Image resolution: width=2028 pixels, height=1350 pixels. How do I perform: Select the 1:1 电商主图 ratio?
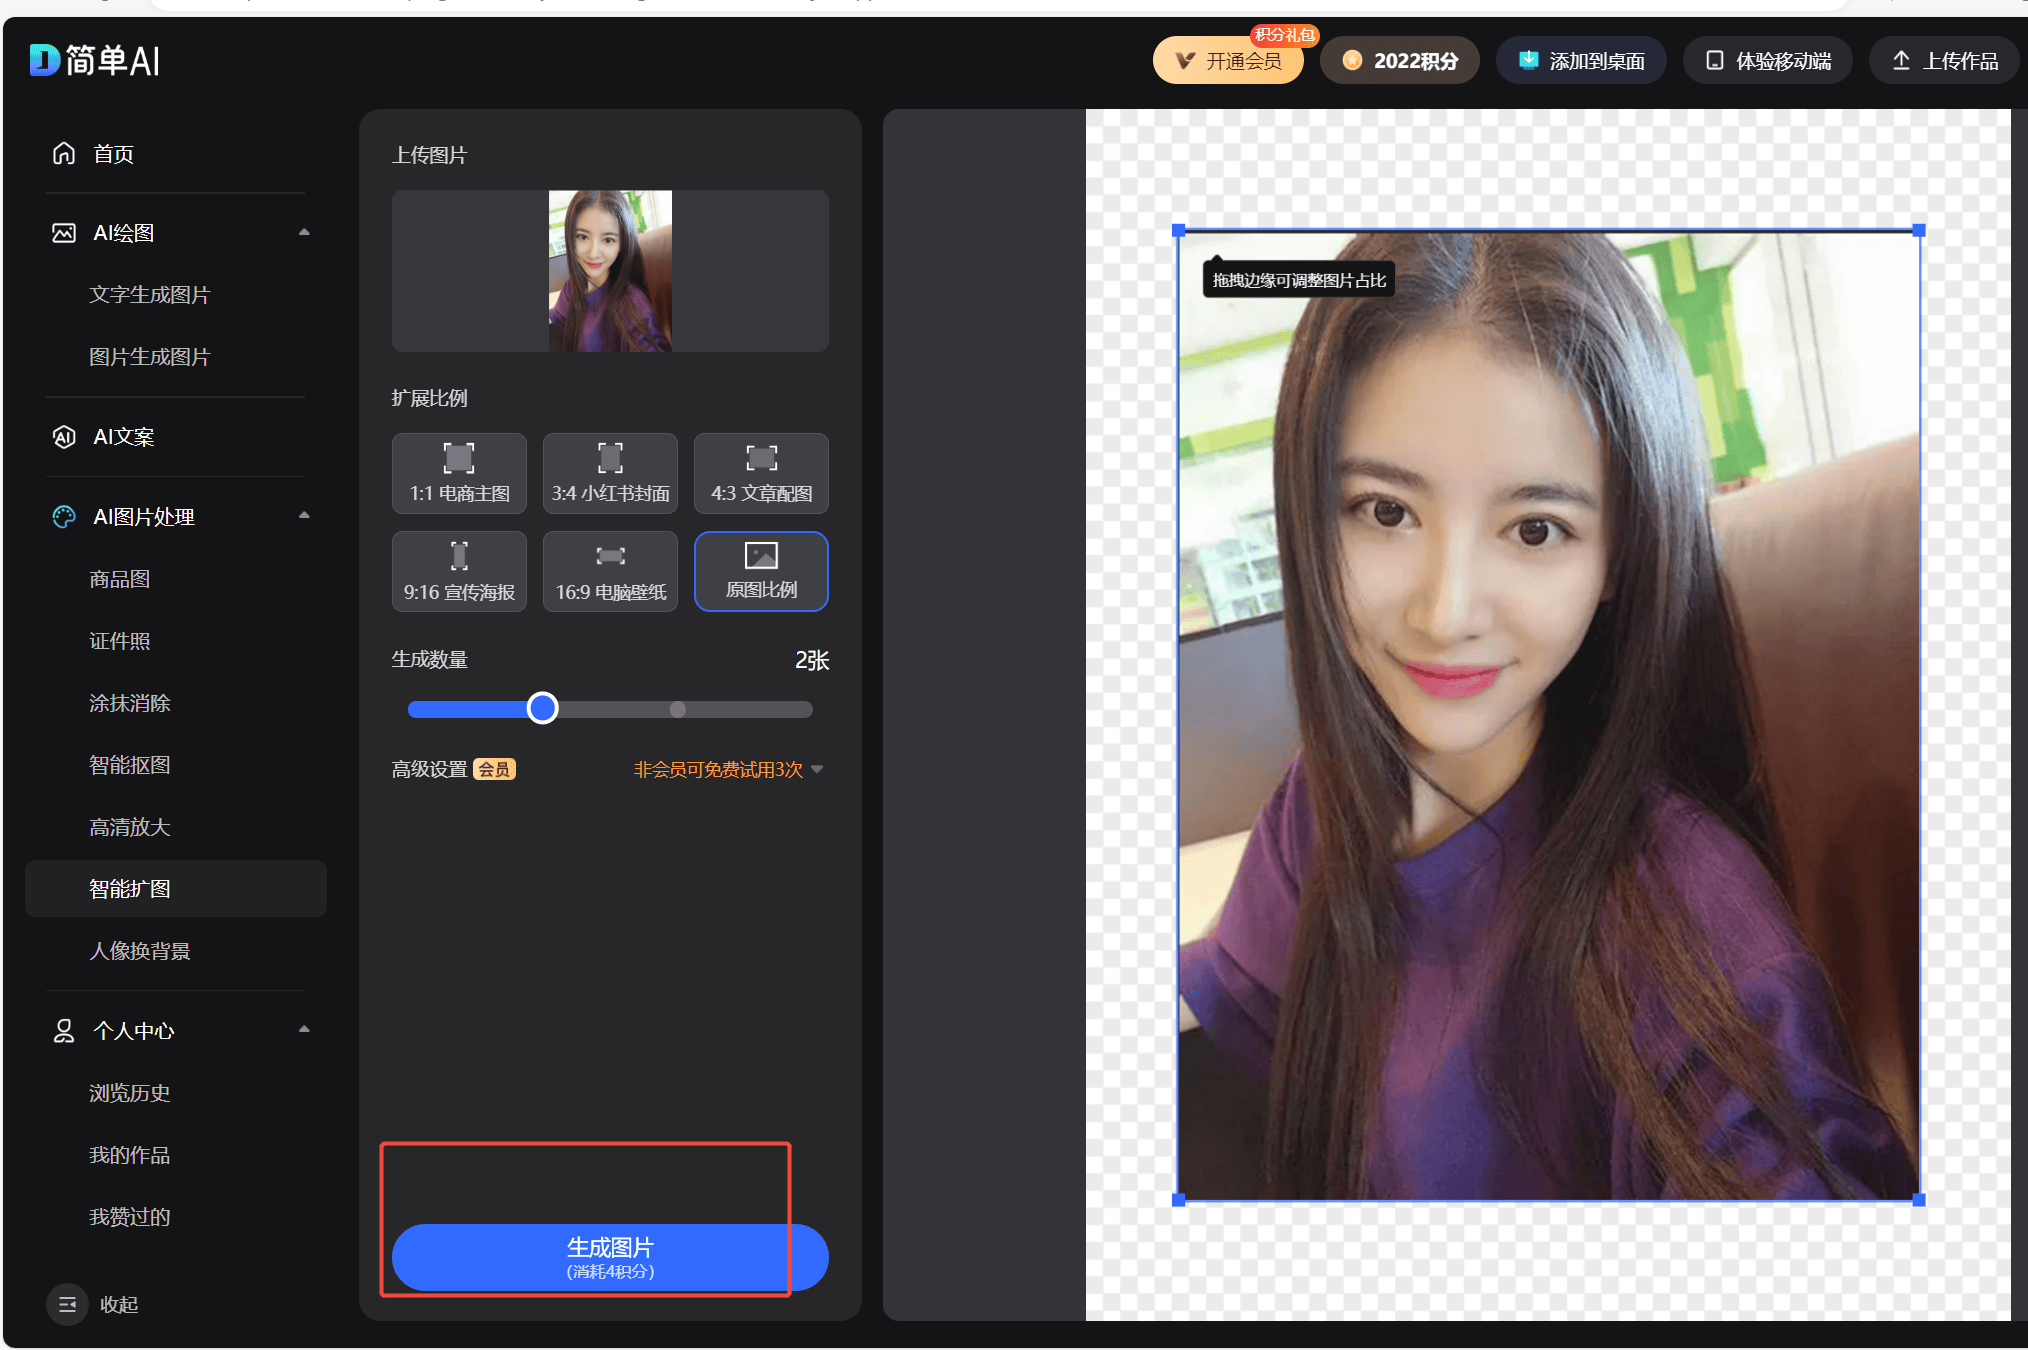point(459,473)
